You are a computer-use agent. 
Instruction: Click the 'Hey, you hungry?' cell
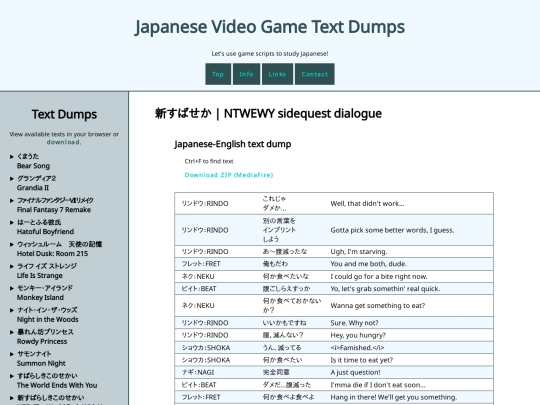pos(358,335)
